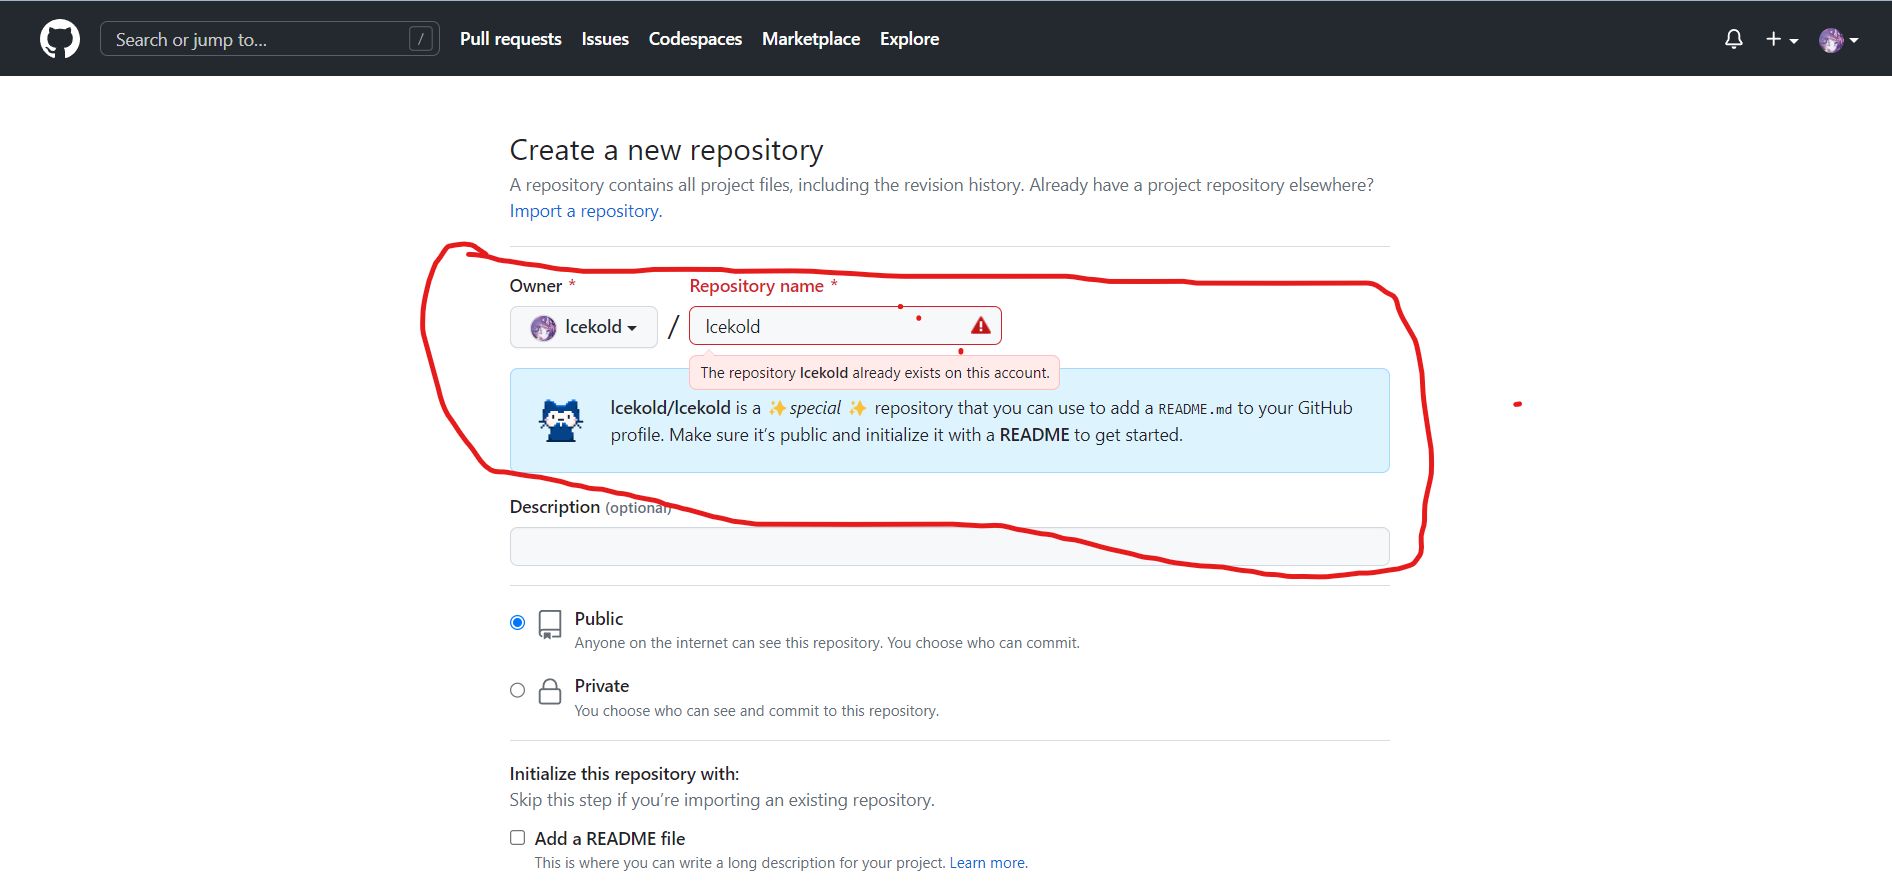Focus the Repository name field
This screenshot has width=1892, height=887.
point(830,327)
